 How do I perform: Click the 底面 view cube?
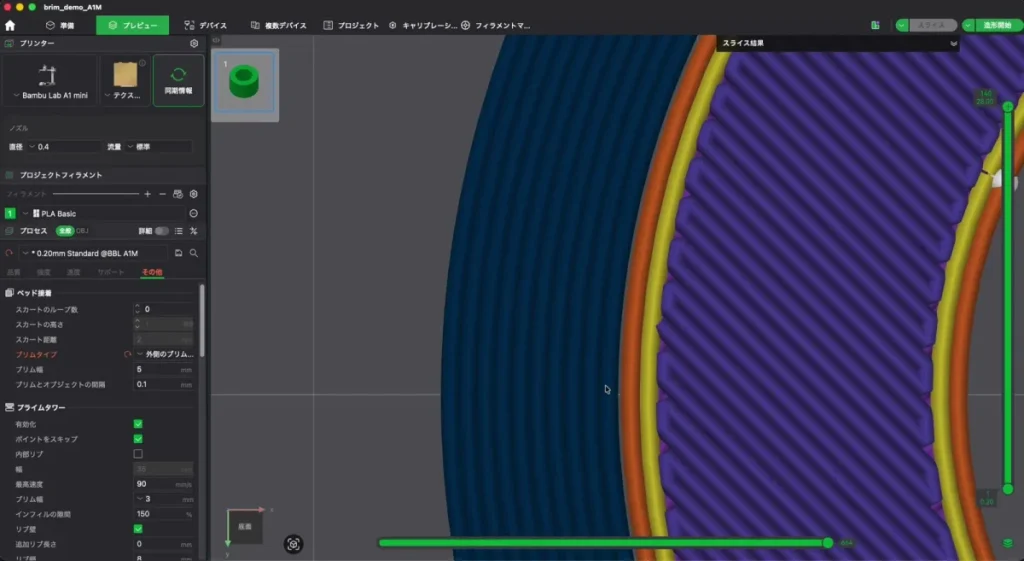click(245, 526)
